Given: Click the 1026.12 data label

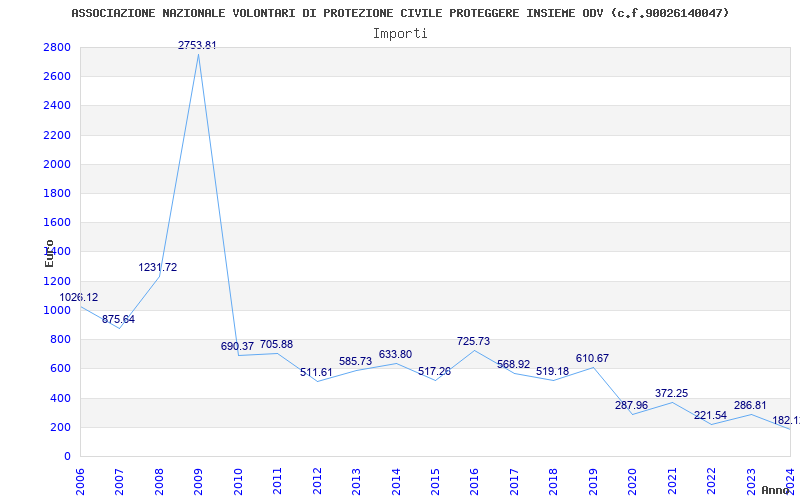Looking at the screenshot, I should coord(79,297).
